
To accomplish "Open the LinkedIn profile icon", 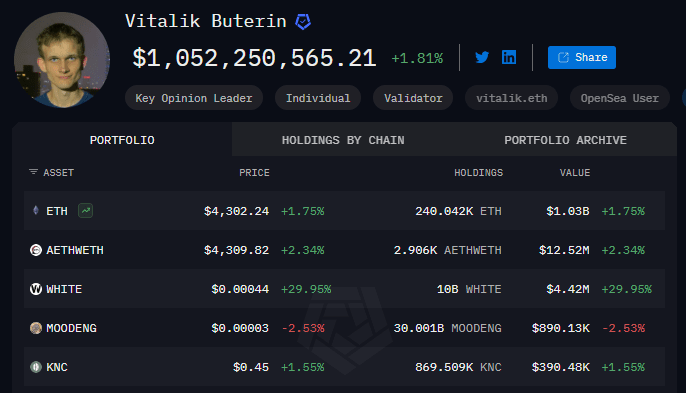I will pyautogui.click(x=509, y=57).
